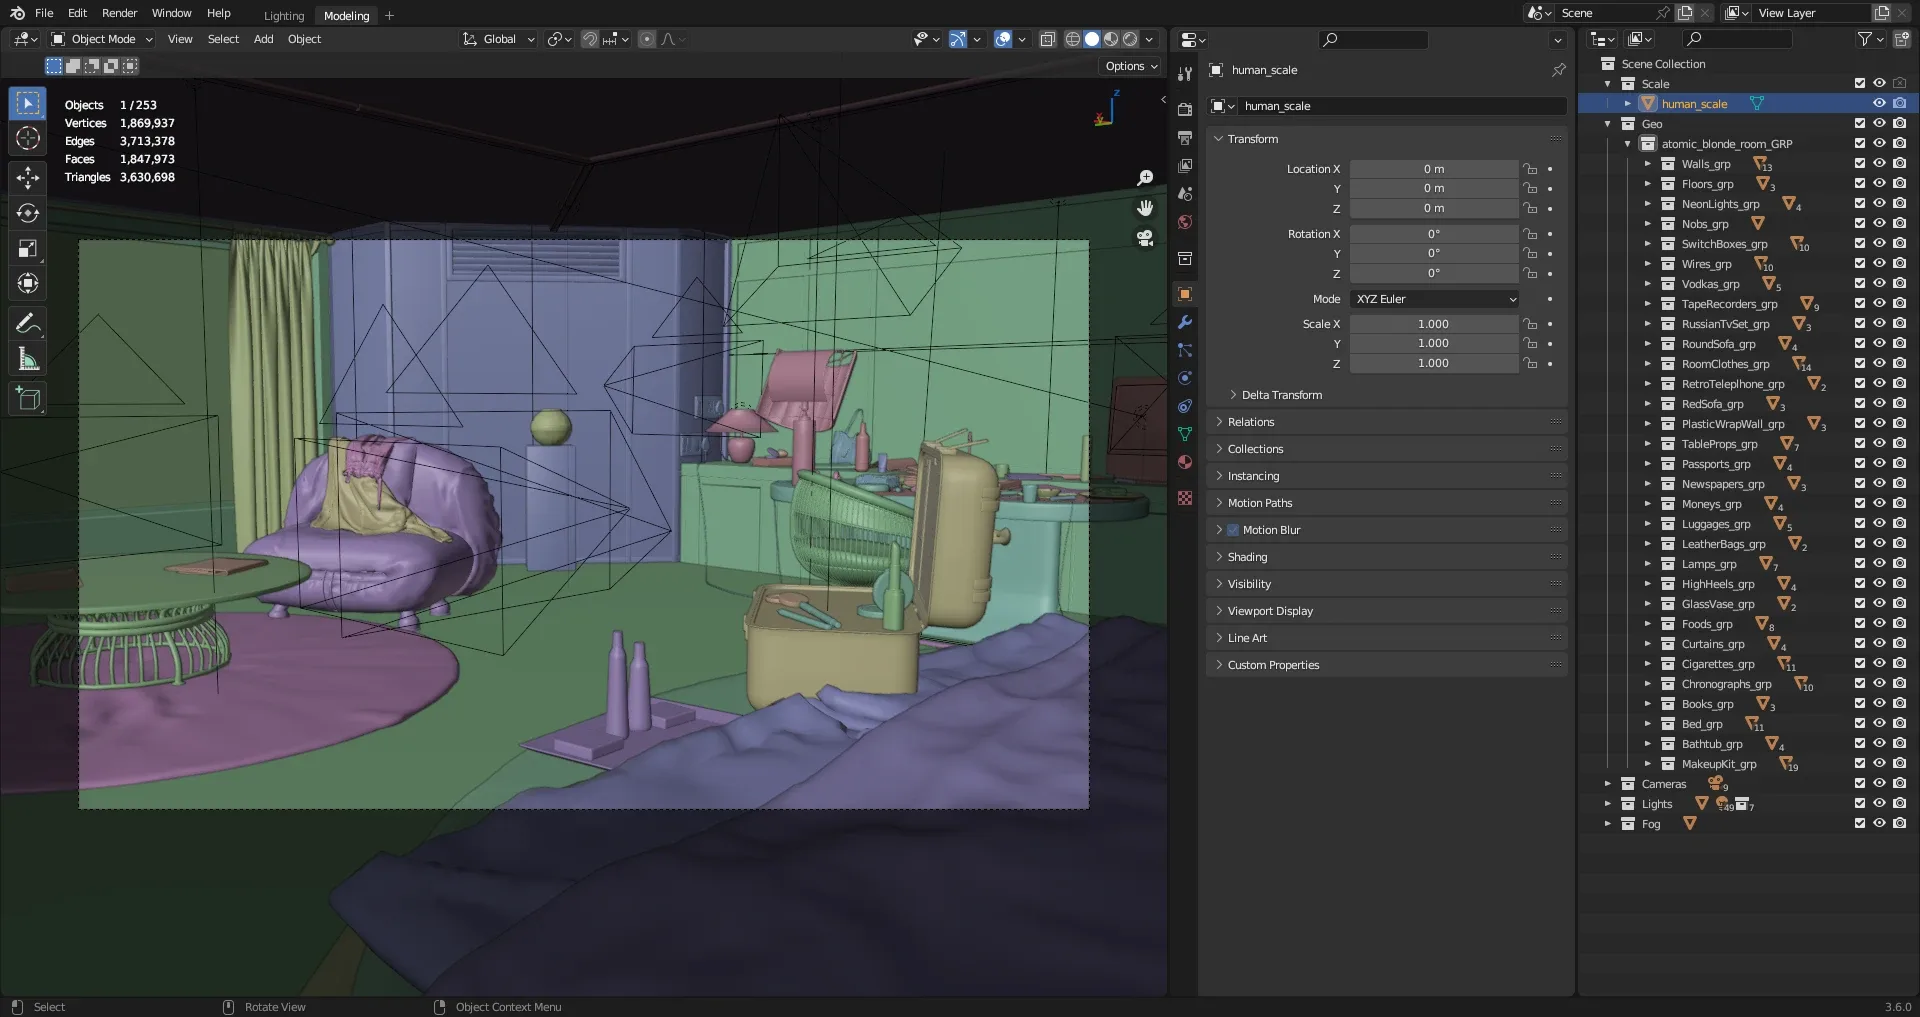Click the outliner search field
The width and height of the screenshot is (1920, 1017).
1737,39
